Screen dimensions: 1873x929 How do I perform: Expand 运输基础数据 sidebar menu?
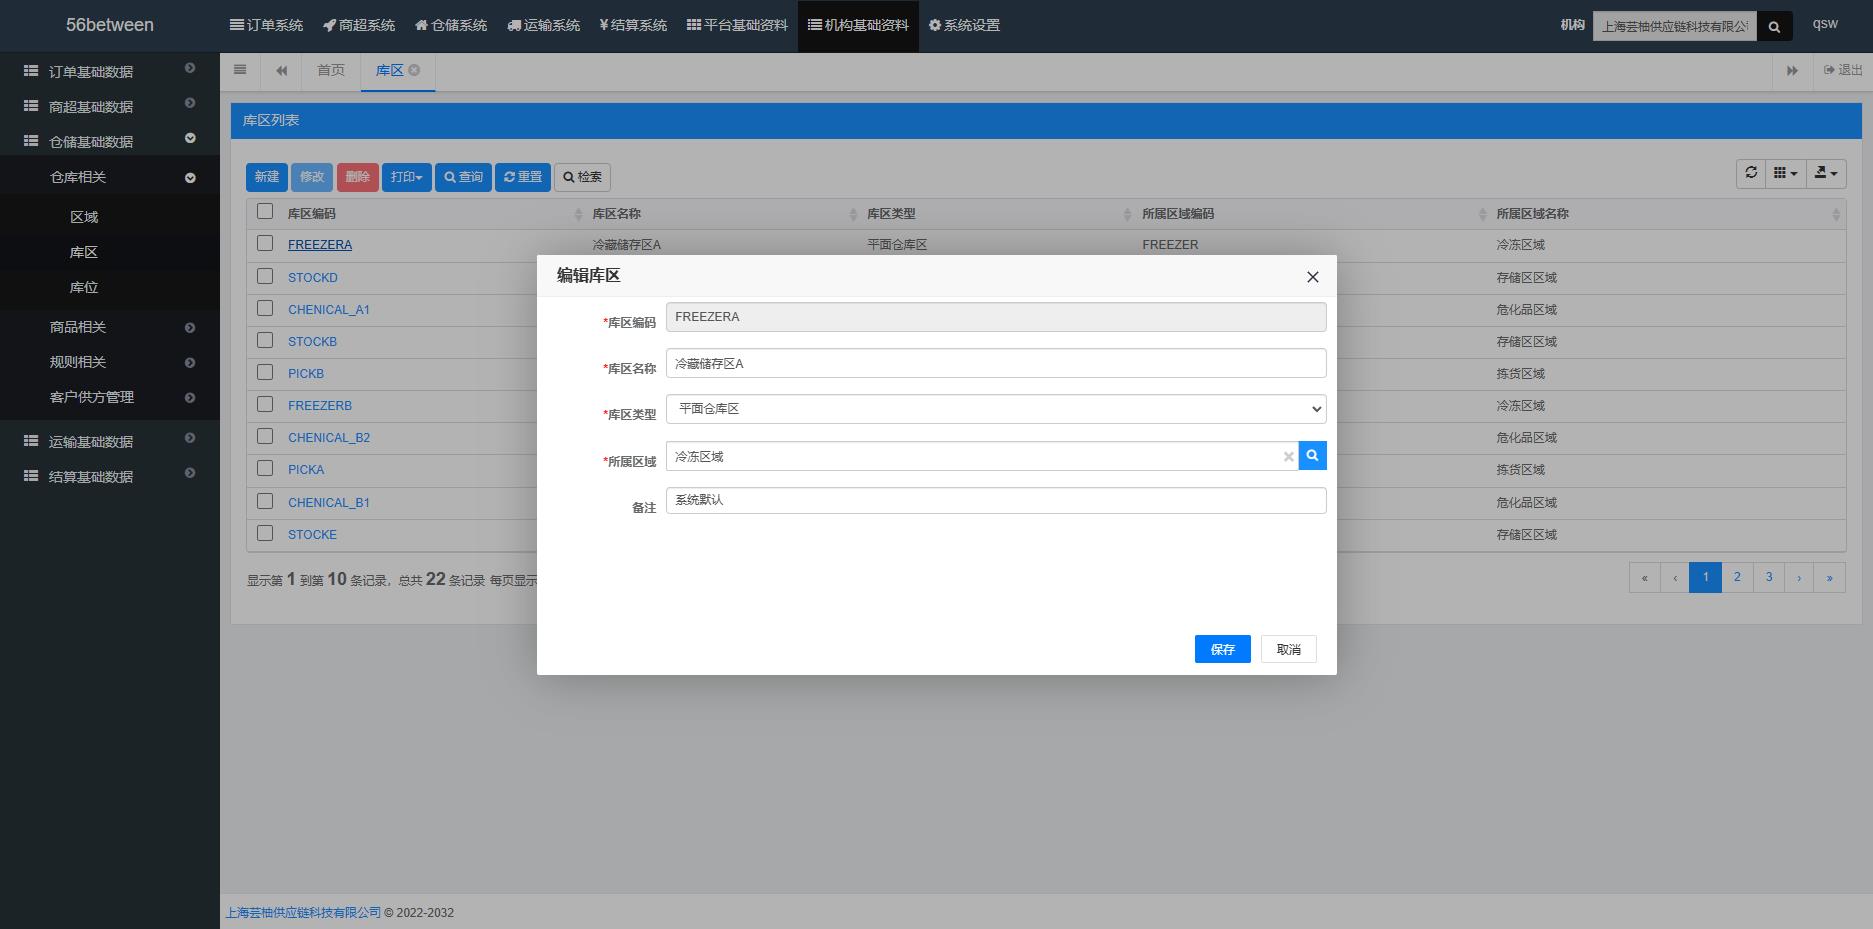click(x=109, y=441)
